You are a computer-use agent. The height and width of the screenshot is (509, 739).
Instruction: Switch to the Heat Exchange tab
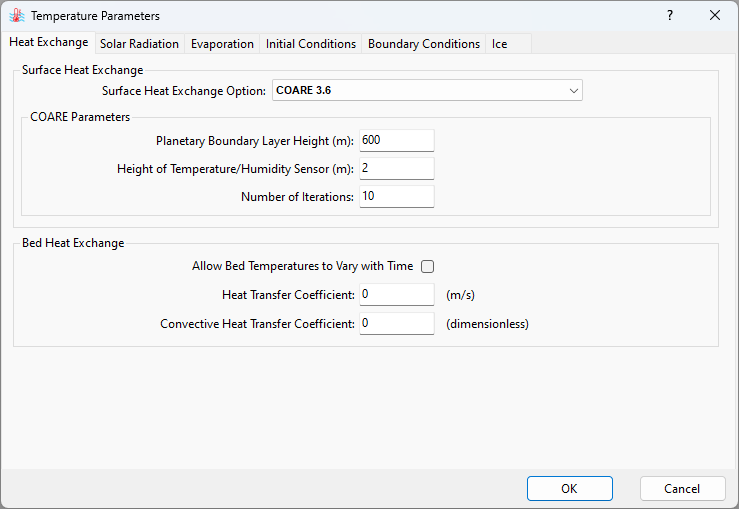point(48,43)
